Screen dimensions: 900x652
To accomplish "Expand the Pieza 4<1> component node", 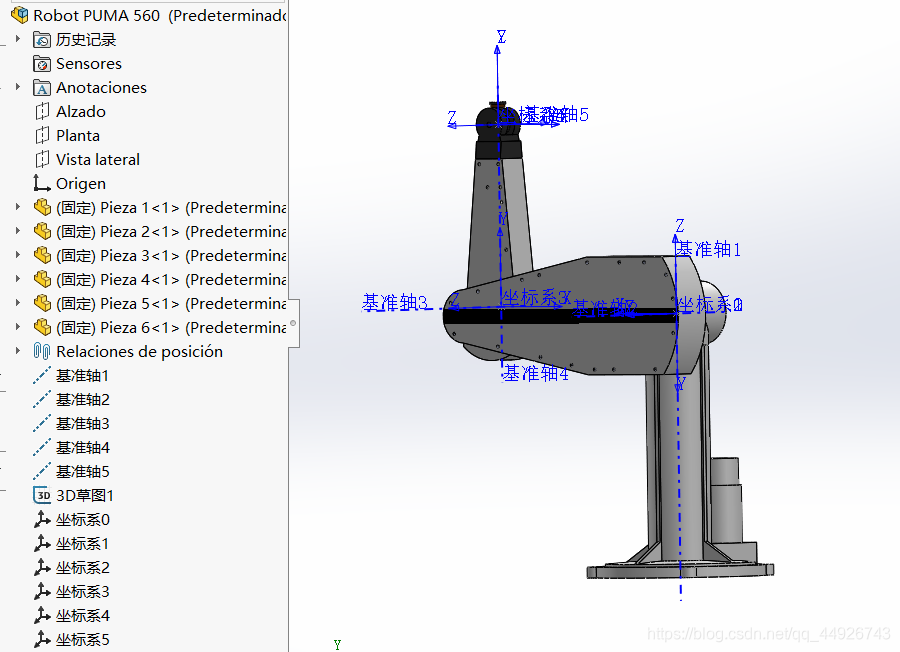I will tap(18, 279).
